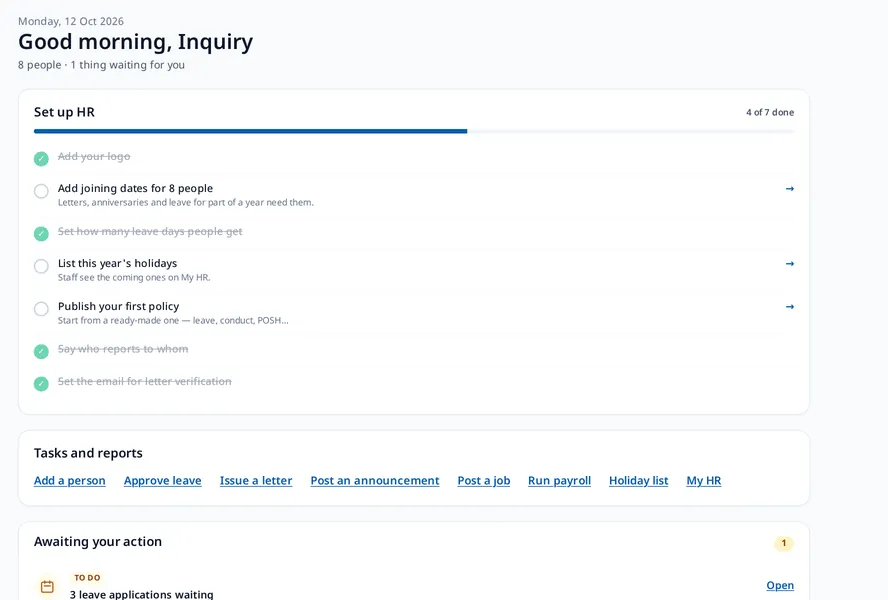
Task: Click the calendar icon beside leave applications waiting
Action: tap(48, 586)
